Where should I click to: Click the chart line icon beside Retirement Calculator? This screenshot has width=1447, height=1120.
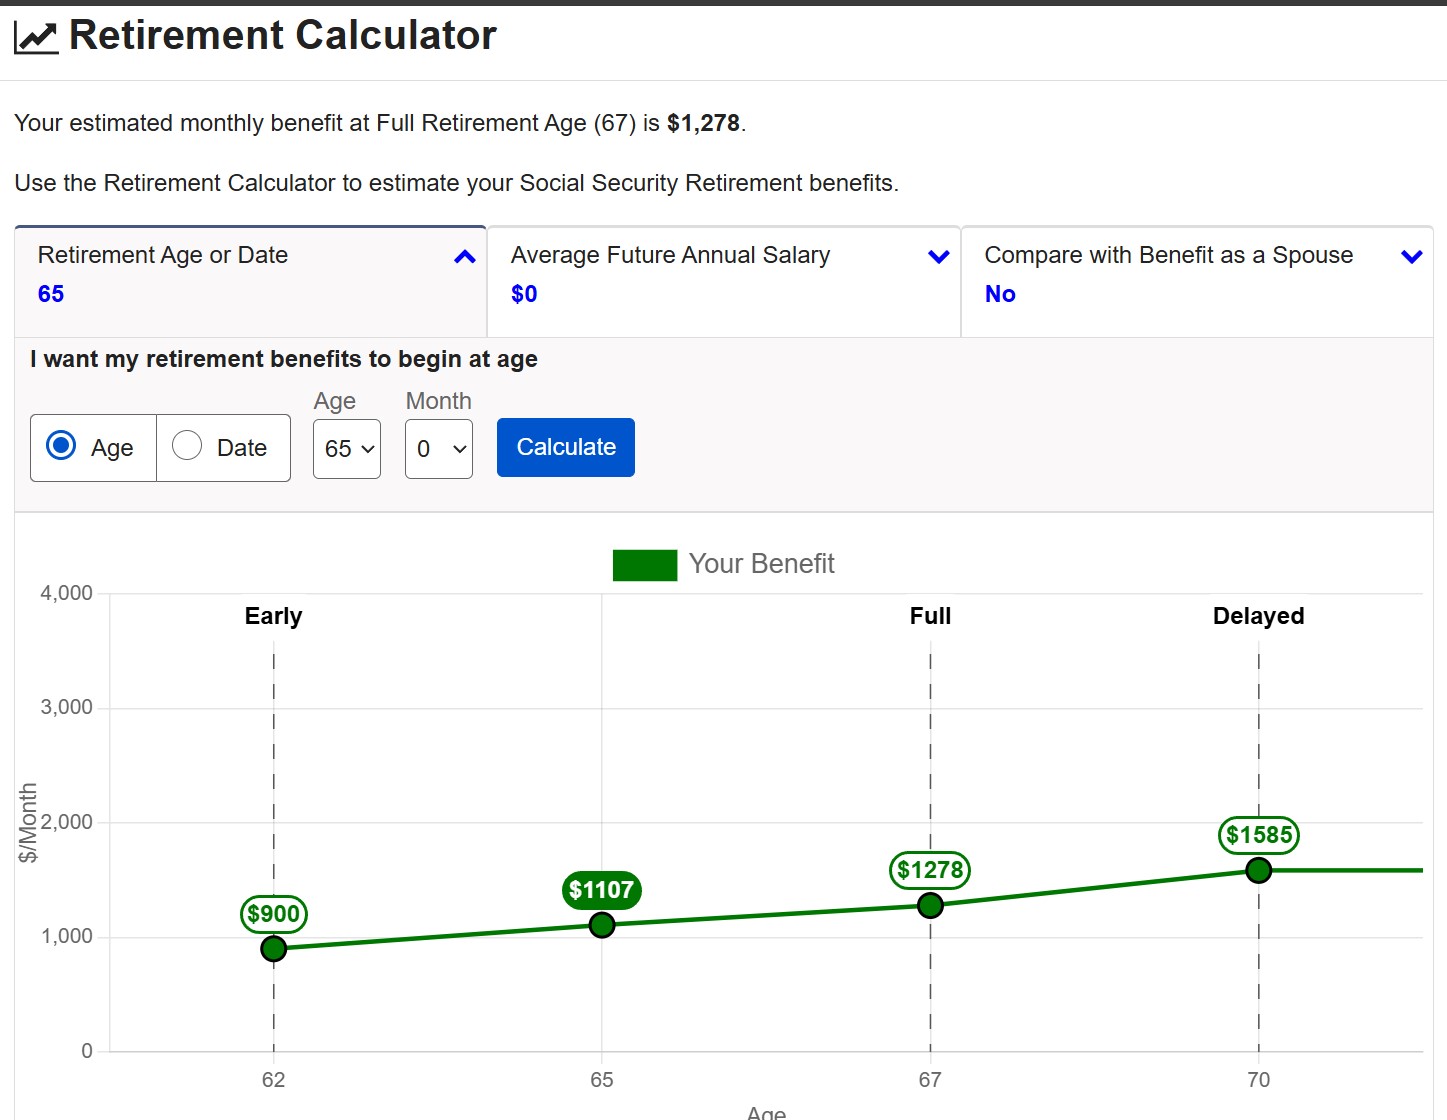tap(36, 37)
